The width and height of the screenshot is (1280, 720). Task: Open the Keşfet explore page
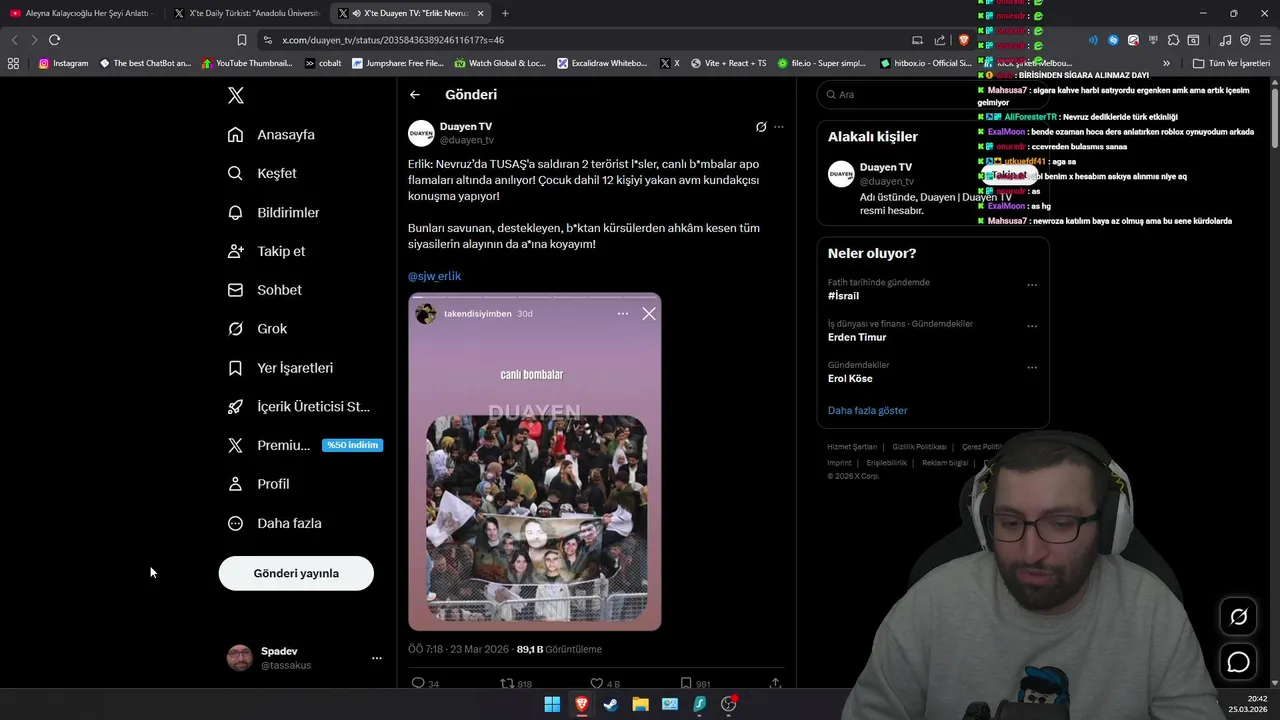coord(262,173)
